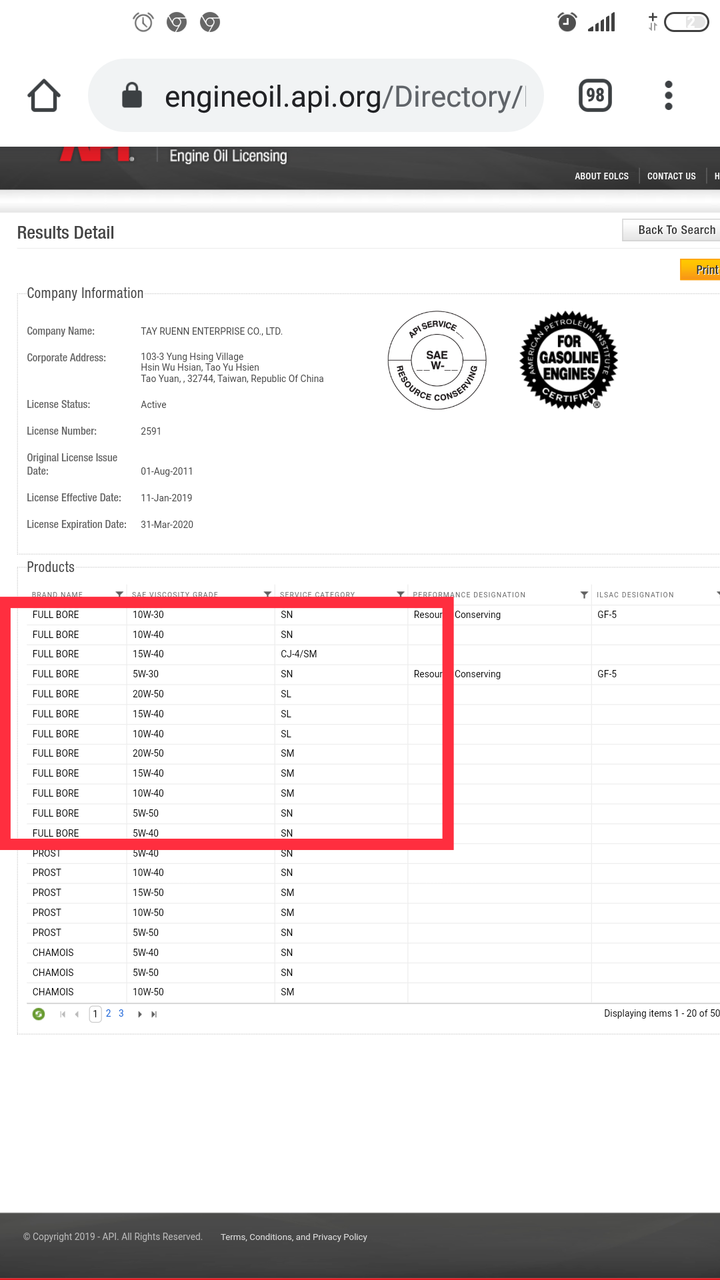Click the Active license status value
Image resolution: width=720 pixels, height=1280 pixels.
click(154, 405)
